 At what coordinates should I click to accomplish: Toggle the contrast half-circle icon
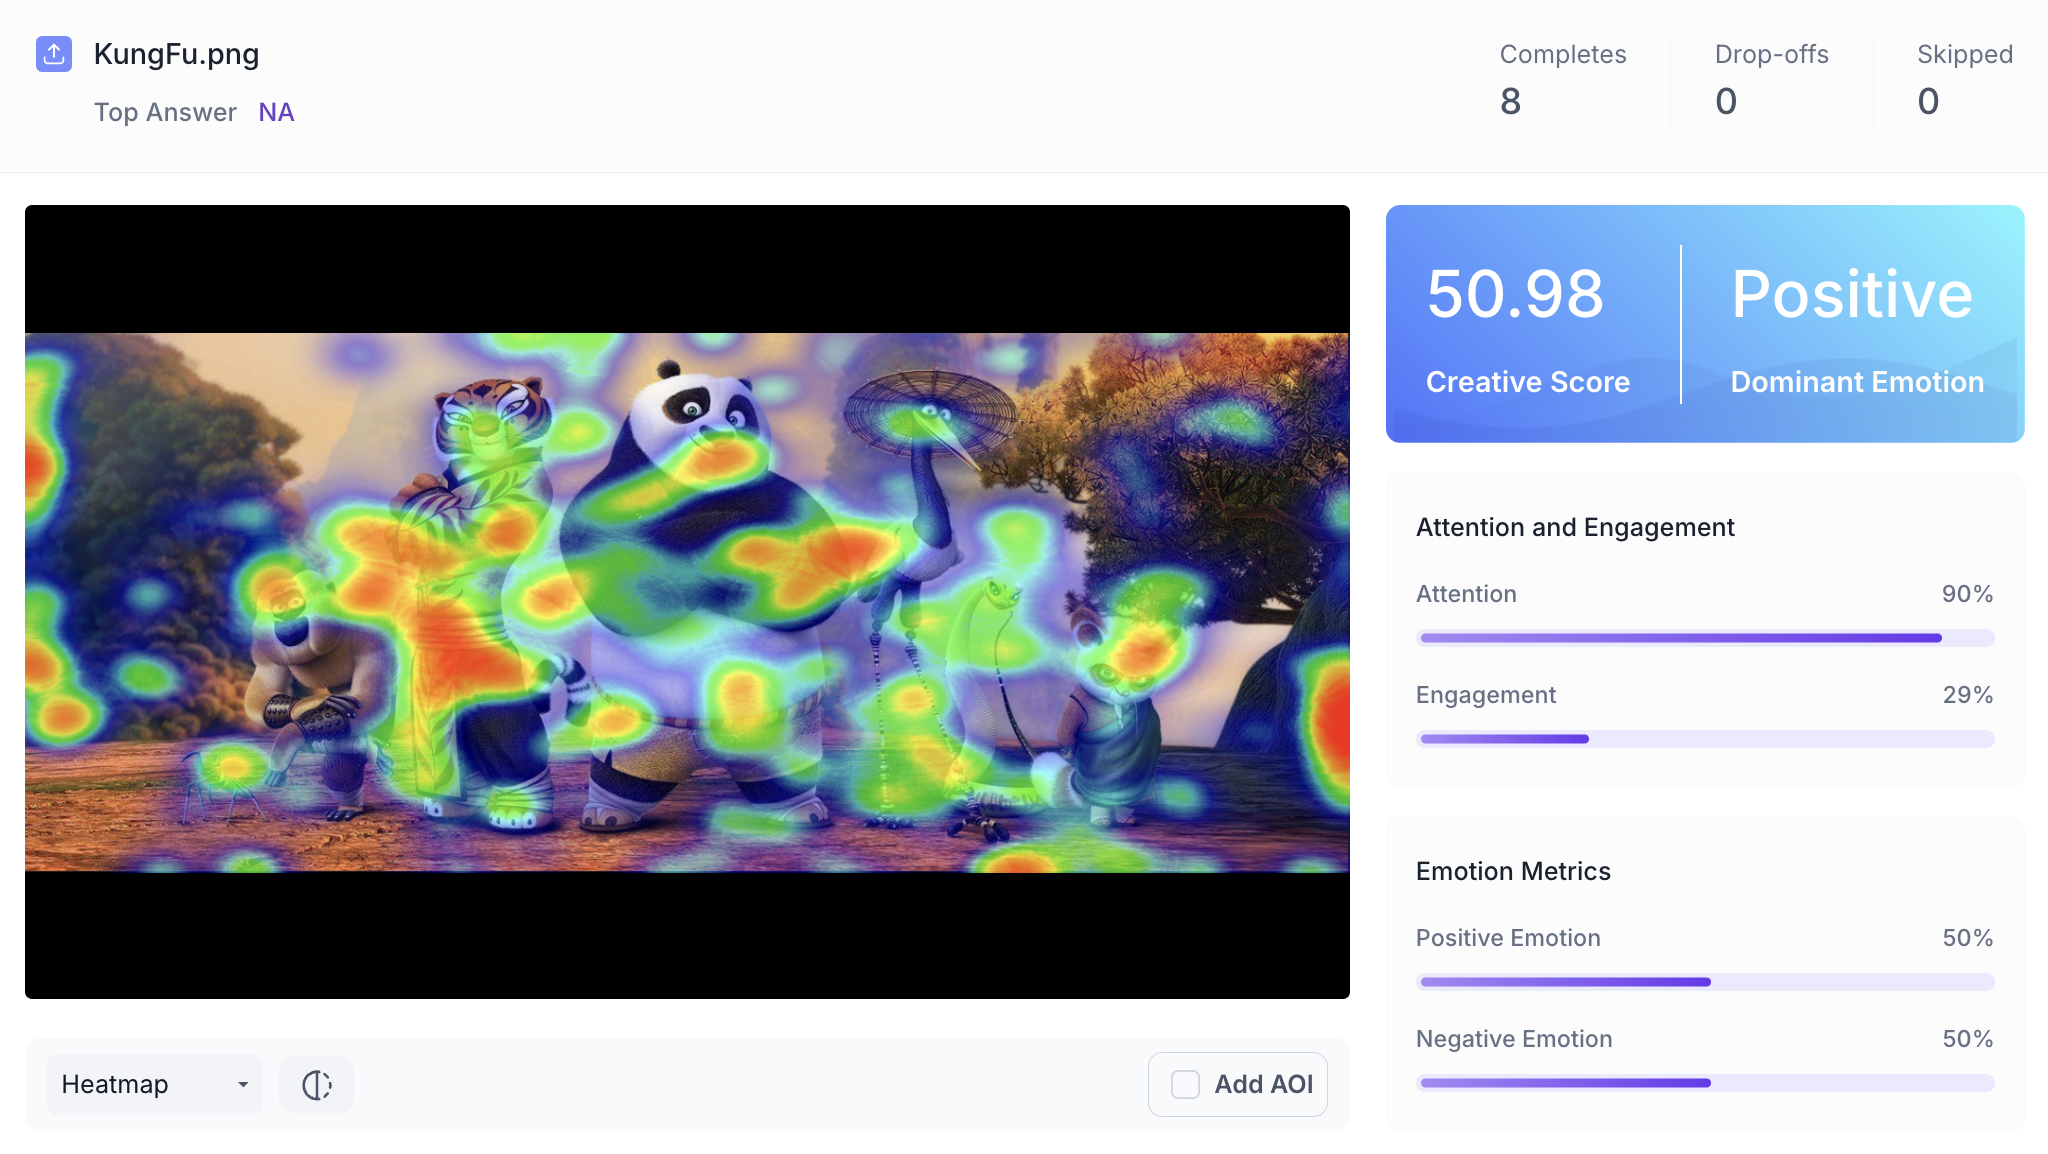(x=316, y=1085)
